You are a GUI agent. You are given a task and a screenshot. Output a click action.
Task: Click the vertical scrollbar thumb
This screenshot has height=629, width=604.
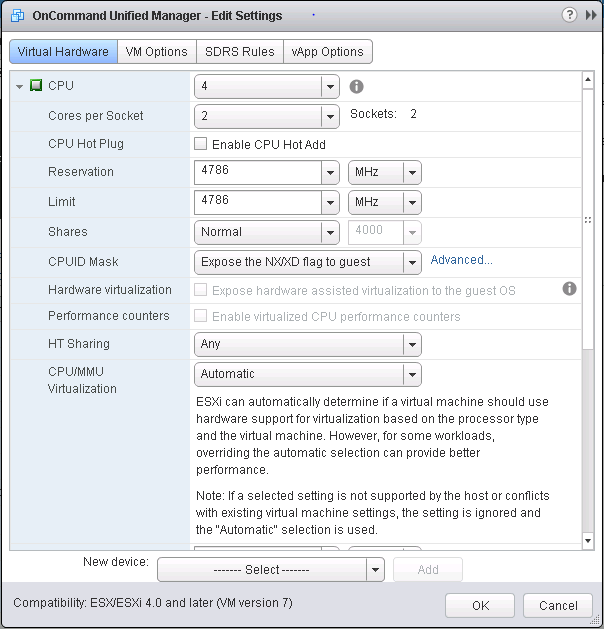588,219
